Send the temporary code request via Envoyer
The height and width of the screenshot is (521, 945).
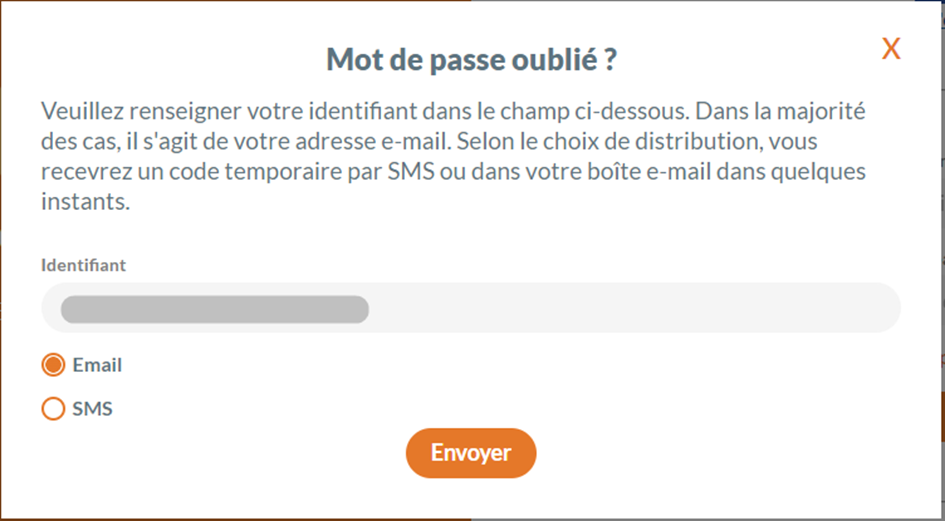(471, 453)
